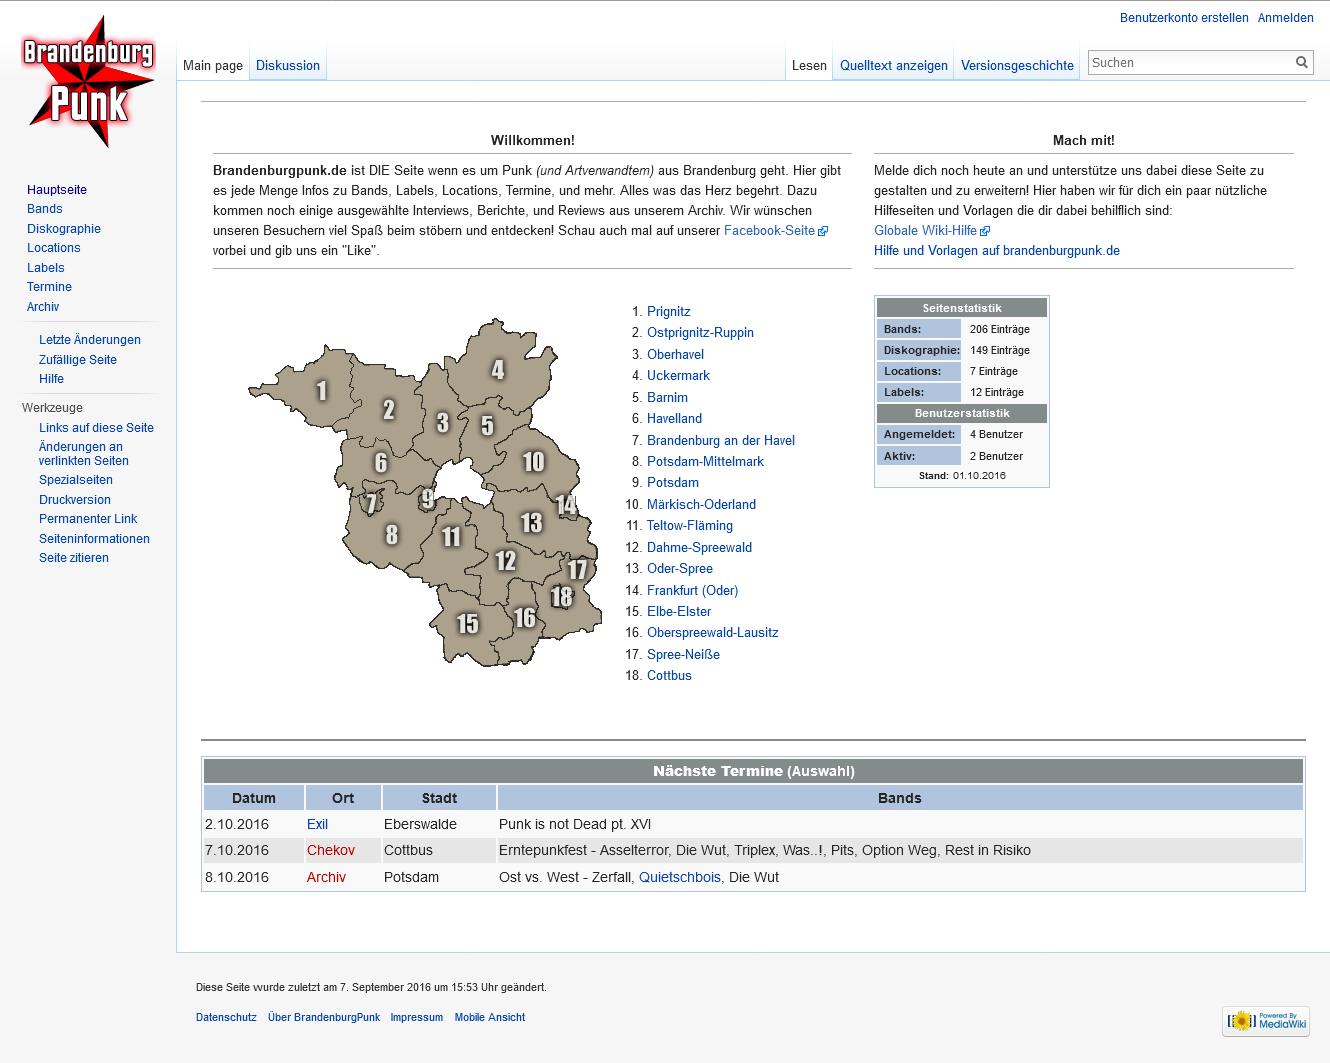Select region 1 on the map
1330x1063 pixels.
pyautogui.click(x=321, y=390)
